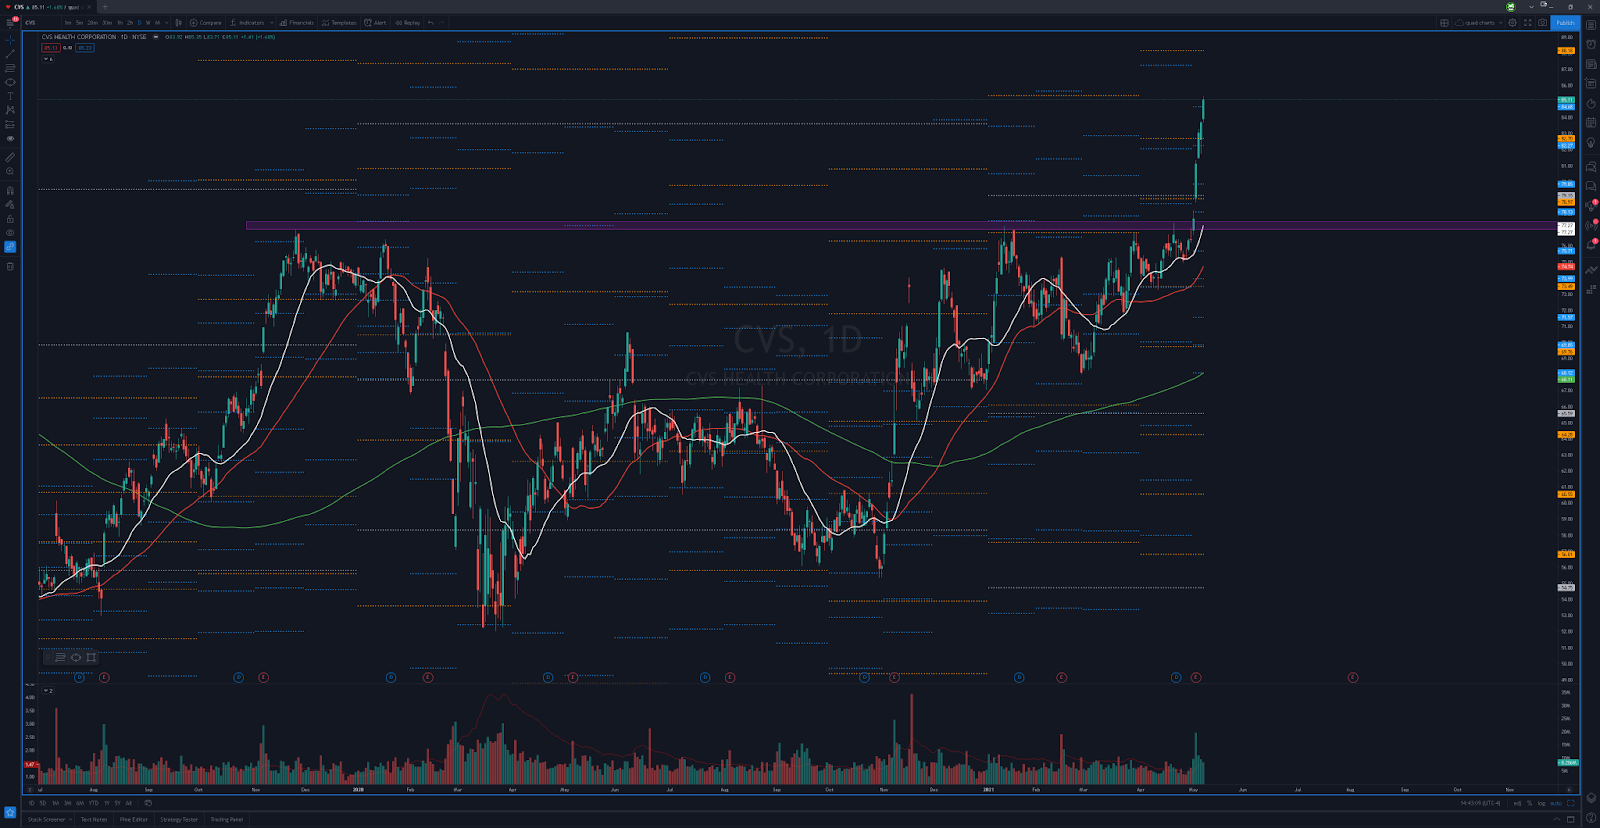
Task: Select the text annotation tool
Action: (10, 96)
